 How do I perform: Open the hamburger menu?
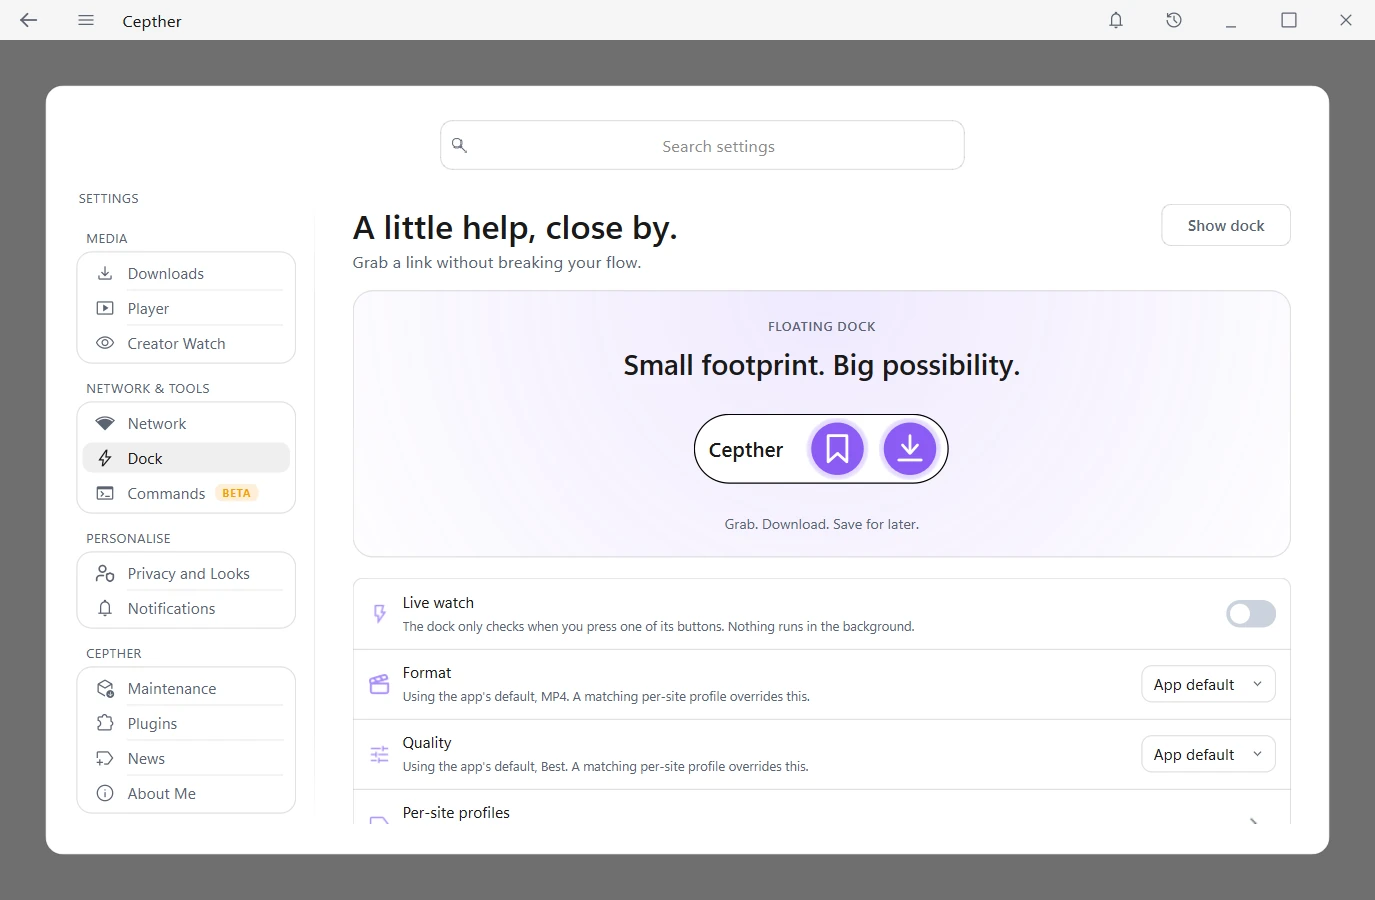pos(86,20)
